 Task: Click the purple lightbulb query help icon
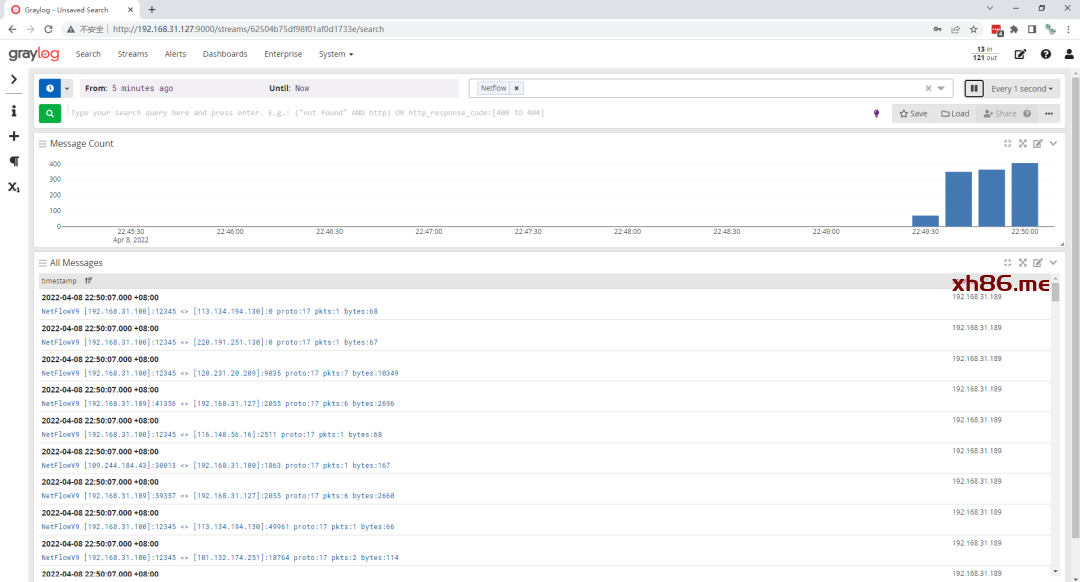877,113
